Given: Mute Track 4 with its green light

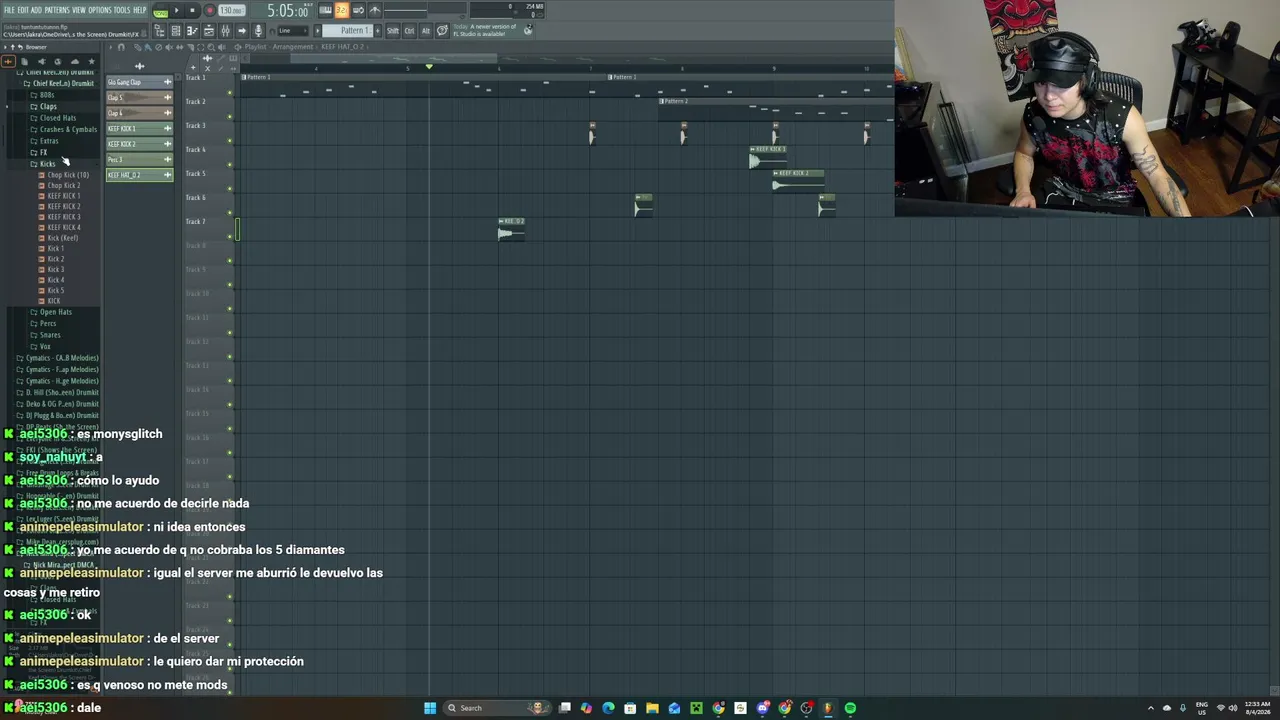Looking at the screenshot, I should 230,165.
